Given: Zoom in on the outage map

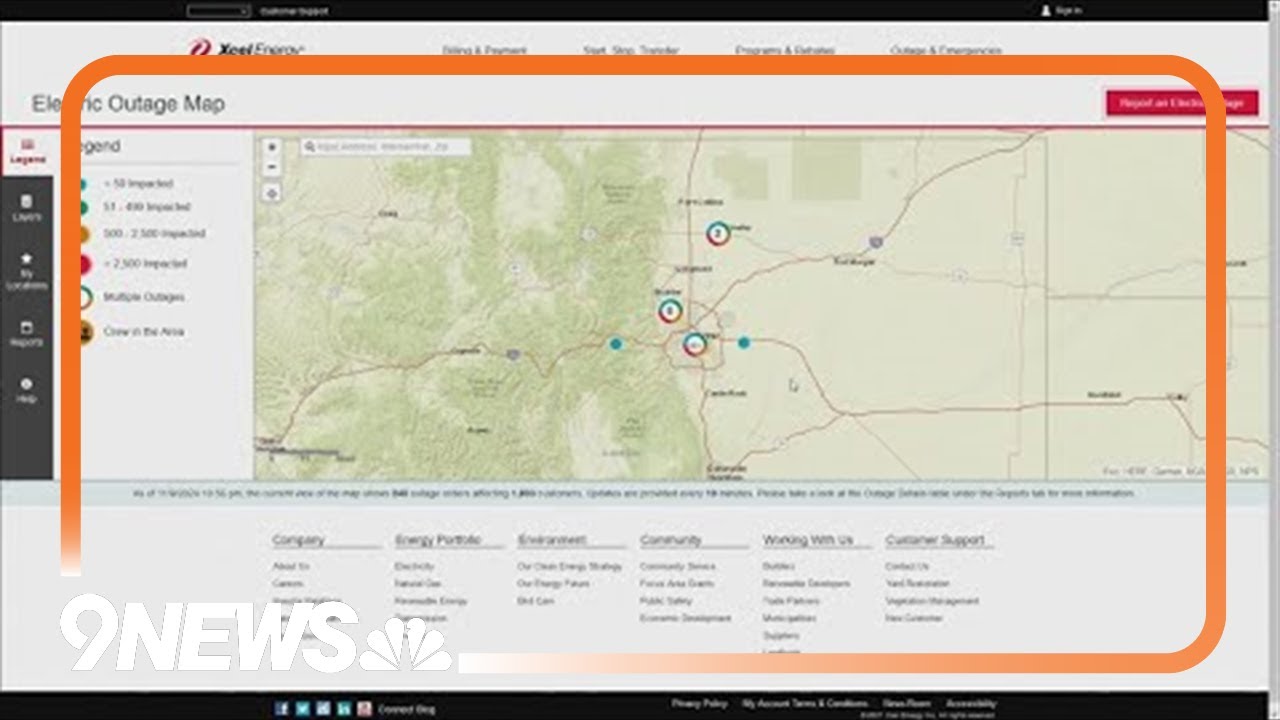Looking at the screenshot, I should (272, 147).
